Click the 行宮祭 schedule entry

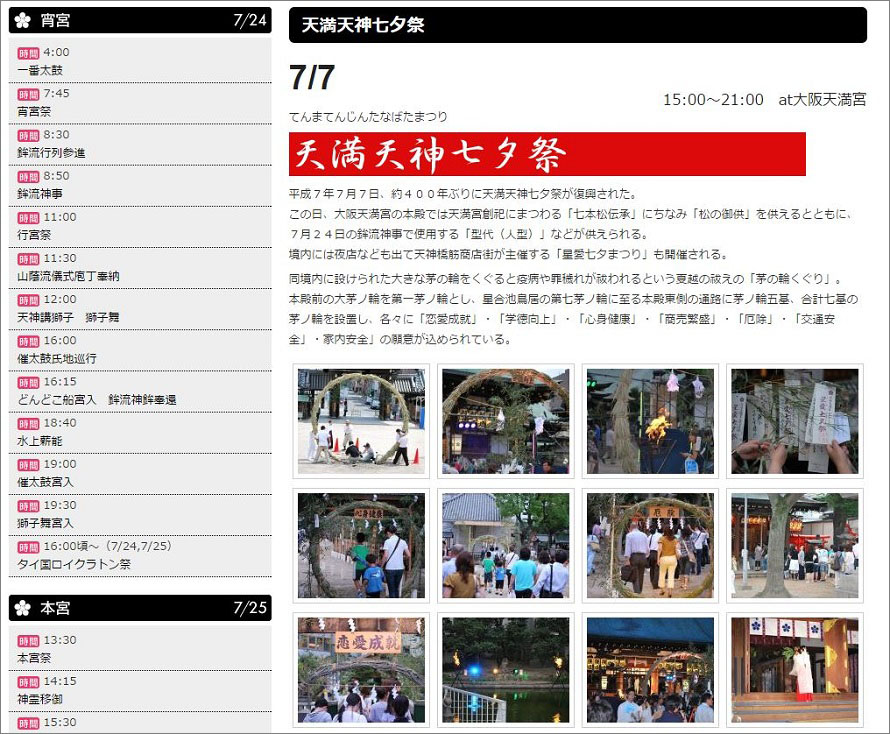click(34, 235)
